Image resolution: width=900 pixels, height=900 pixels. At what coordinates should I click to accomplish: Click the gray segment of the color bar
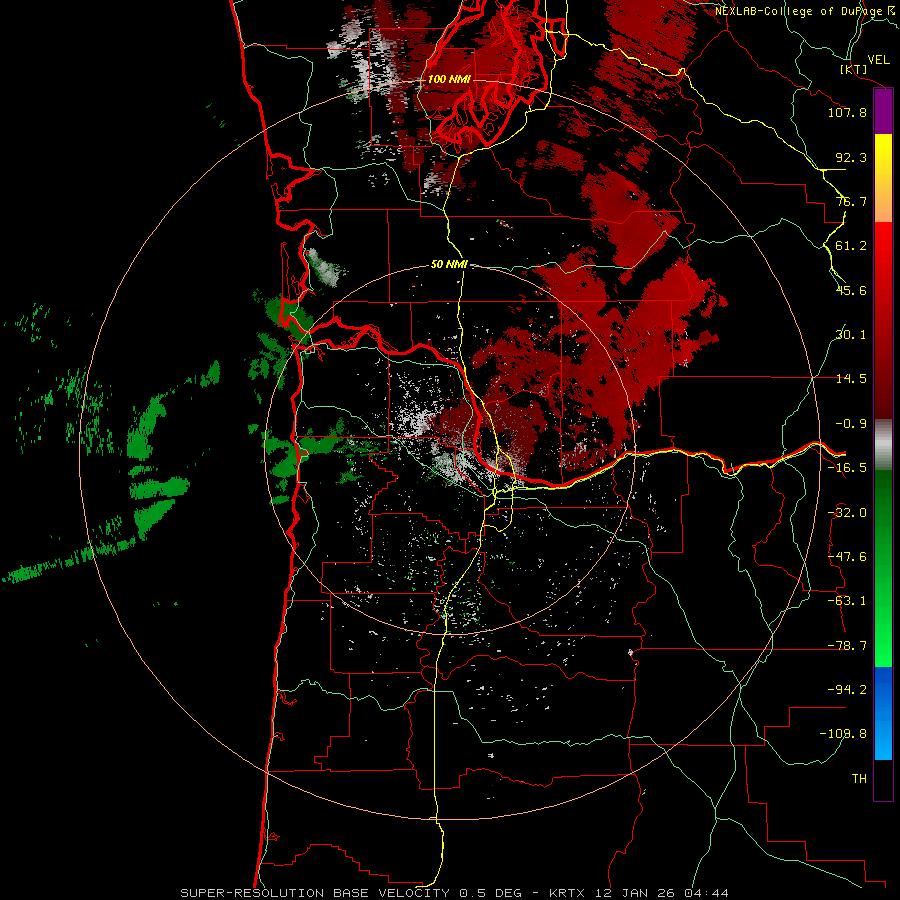tap(883, 445)
